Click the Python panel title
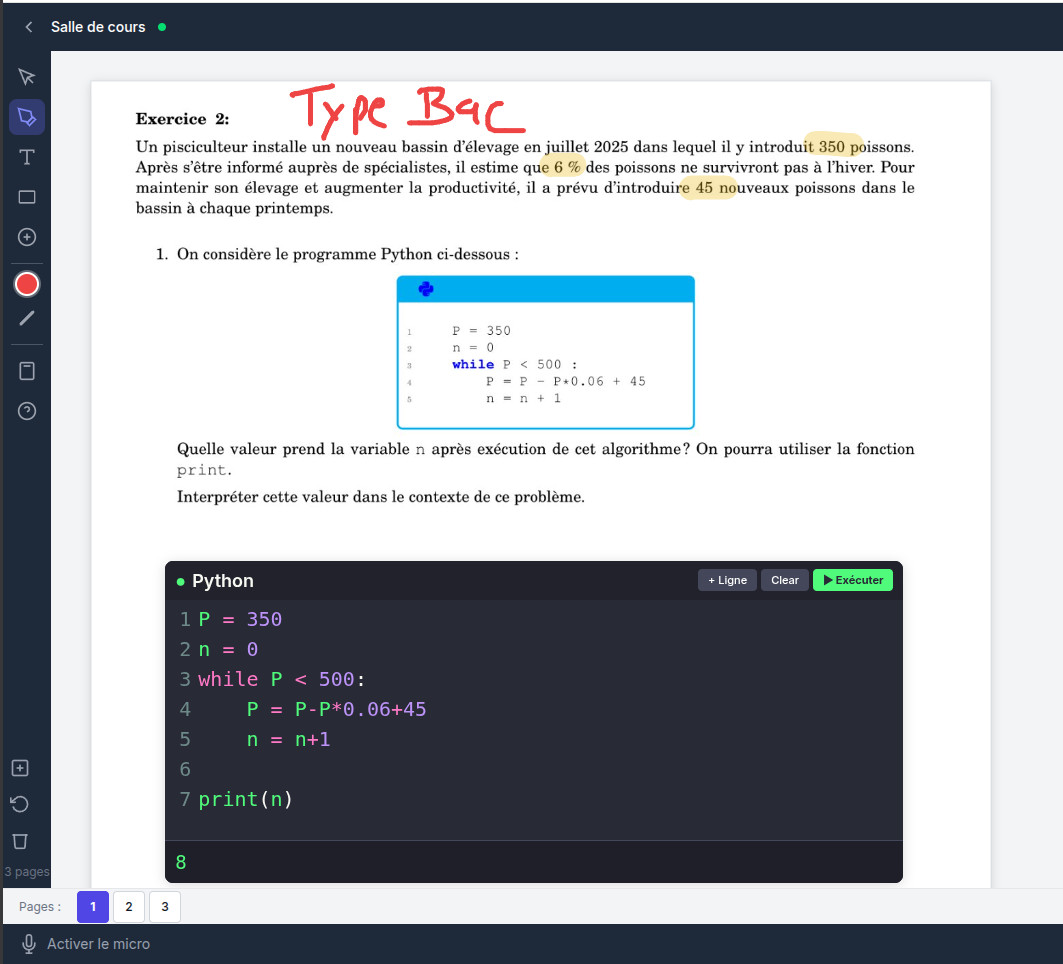This screenshot has width=1063, height=964. coord(222,581)
